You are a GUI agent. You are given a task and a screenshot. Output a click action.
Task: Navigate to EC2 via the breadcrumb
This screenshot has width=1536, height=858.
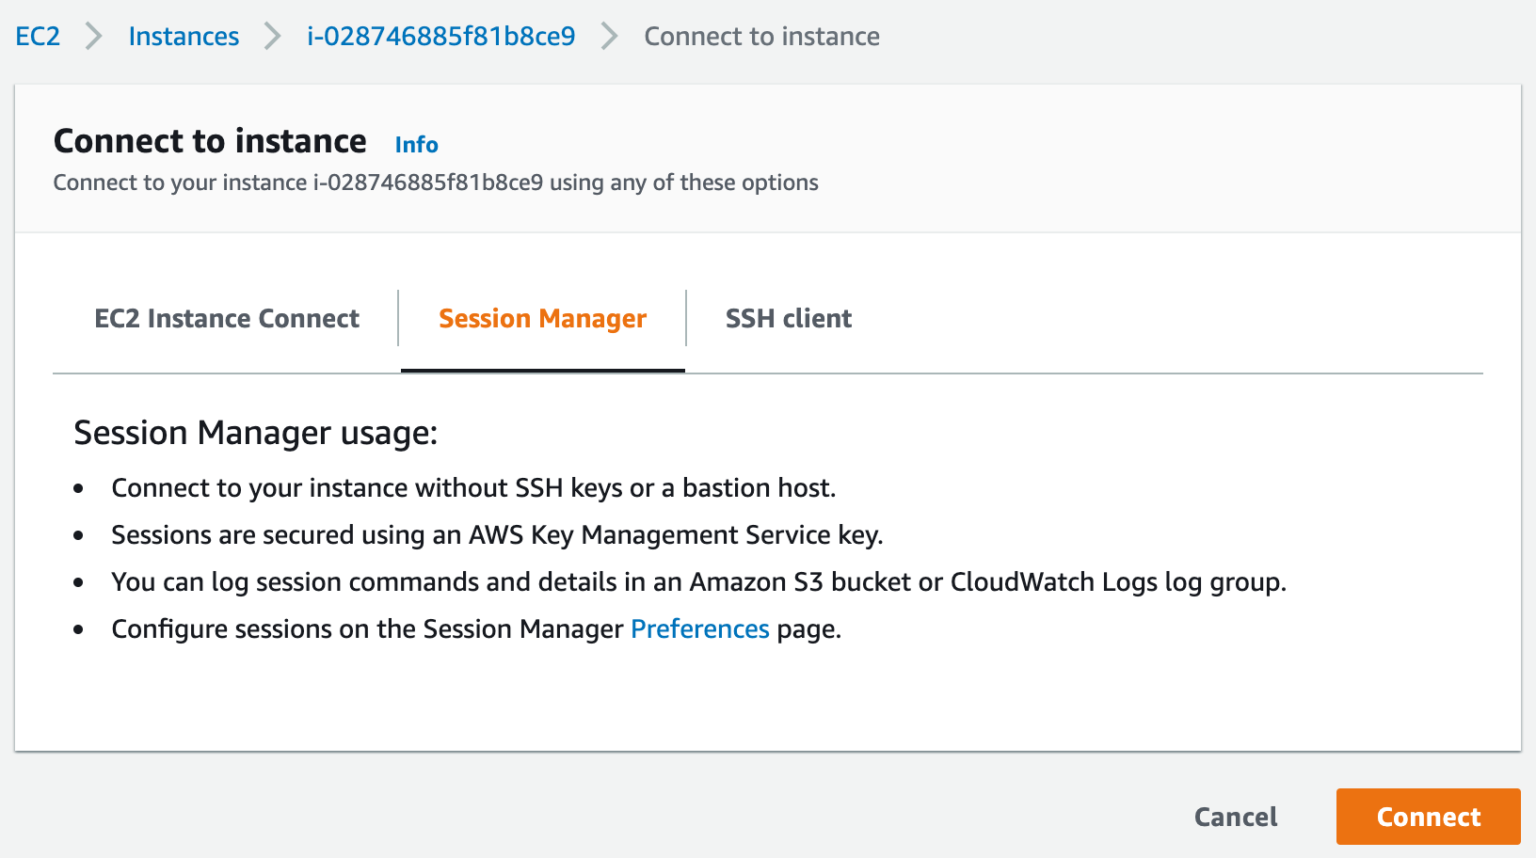pos(37,36)
